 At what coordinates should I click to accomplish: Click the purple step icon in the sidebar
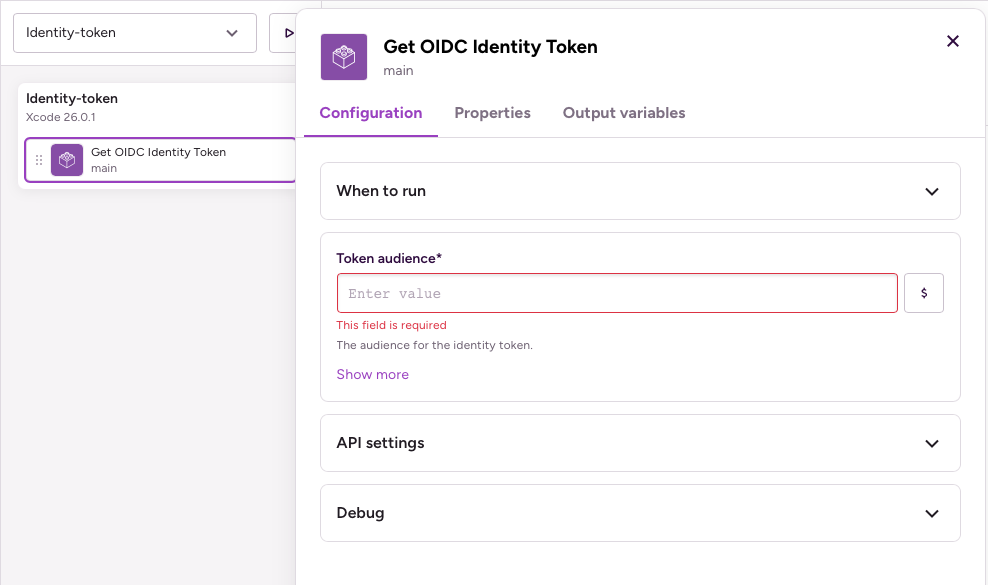66,159
